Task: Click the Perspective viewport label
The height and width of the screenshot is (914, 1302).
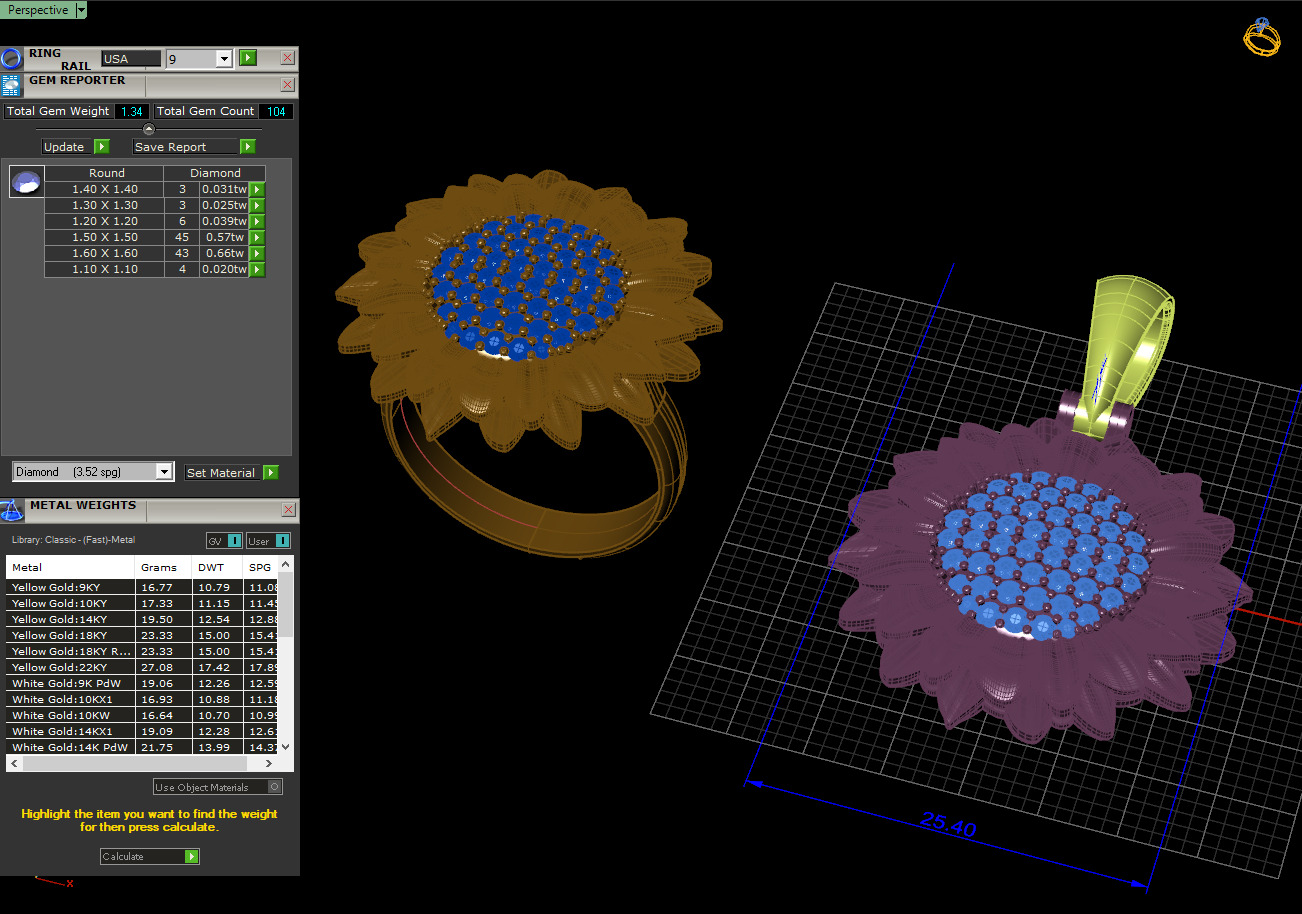Action: pos(38,10)
